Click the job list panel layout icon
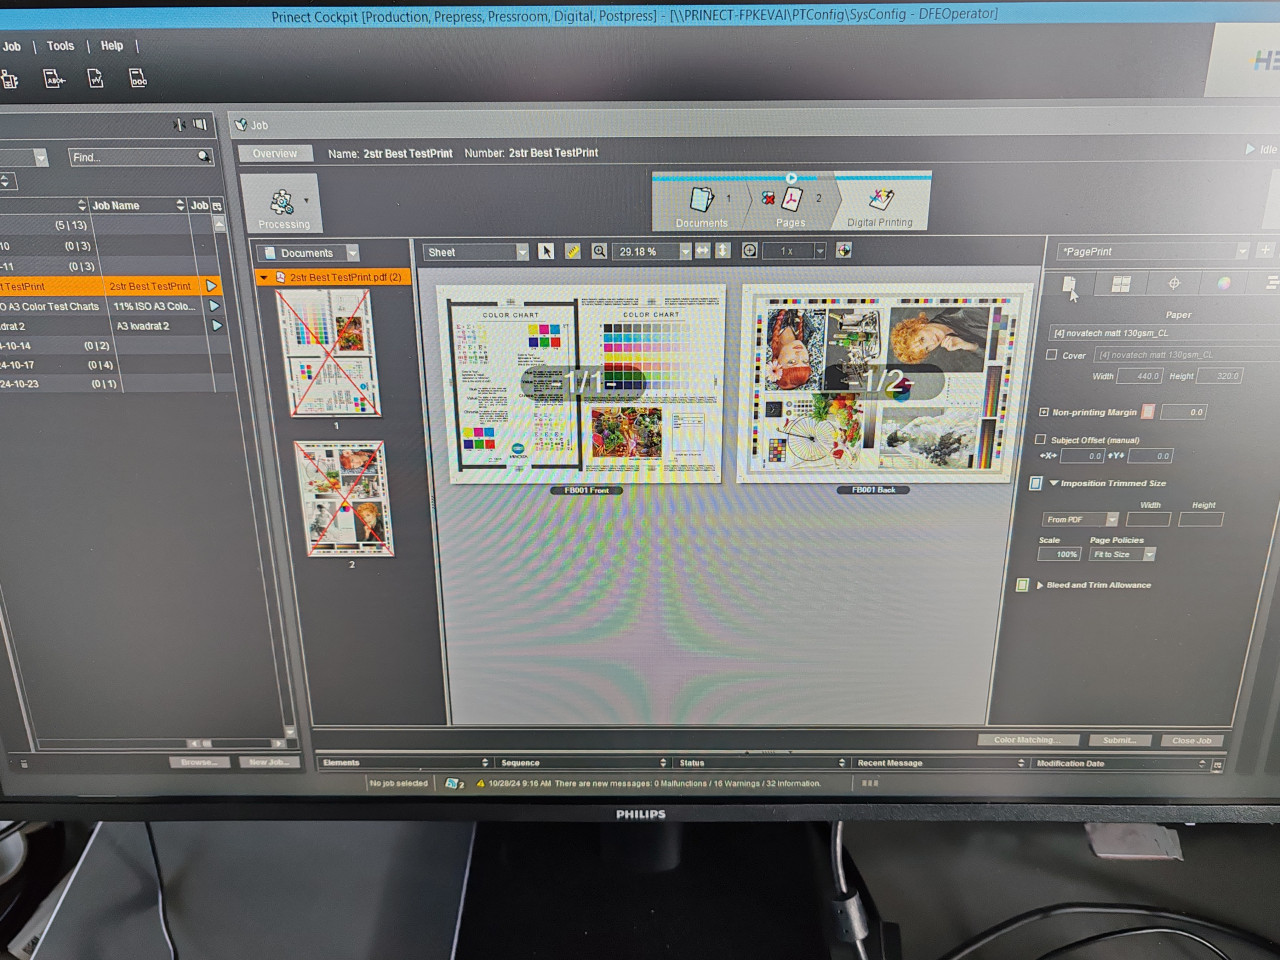The image size is (1280, 960). point(200,125)
